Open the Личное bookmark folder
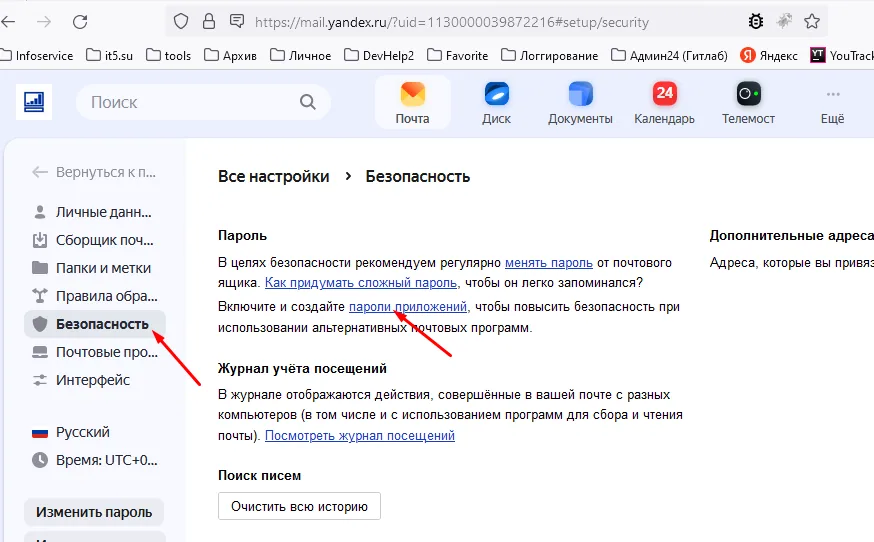Viewport: 874px width, 542px height. [x=300, y=55]
